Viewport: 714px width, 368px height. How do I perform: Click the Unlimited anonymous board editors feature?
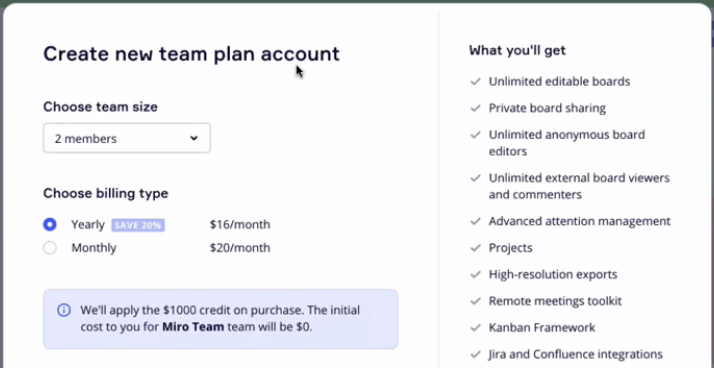pyautogui.click(x=567, y=143)
